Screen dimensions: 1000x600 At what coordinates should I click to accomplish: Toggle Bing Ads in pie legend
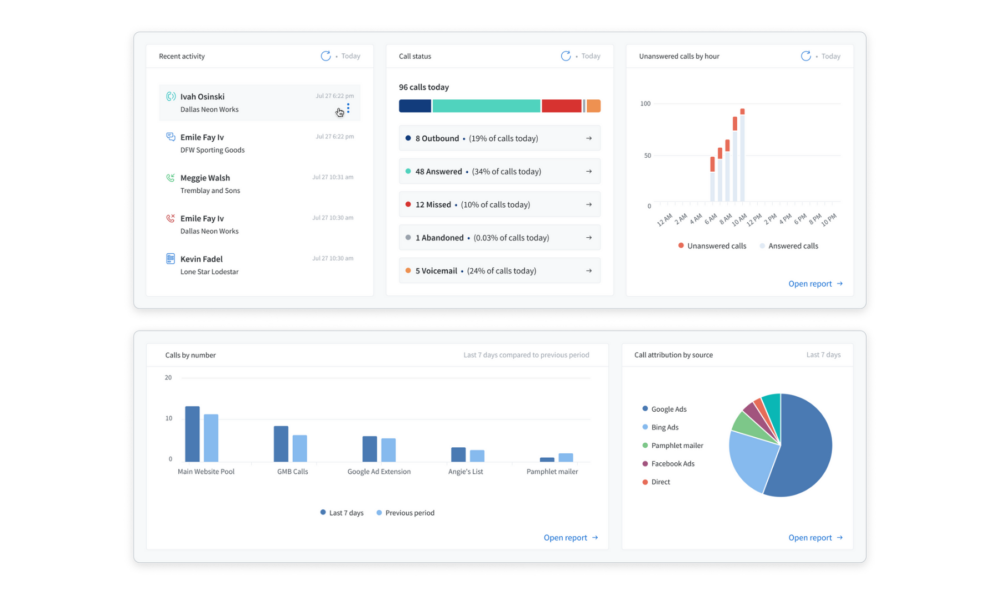[x=660, y=427]
